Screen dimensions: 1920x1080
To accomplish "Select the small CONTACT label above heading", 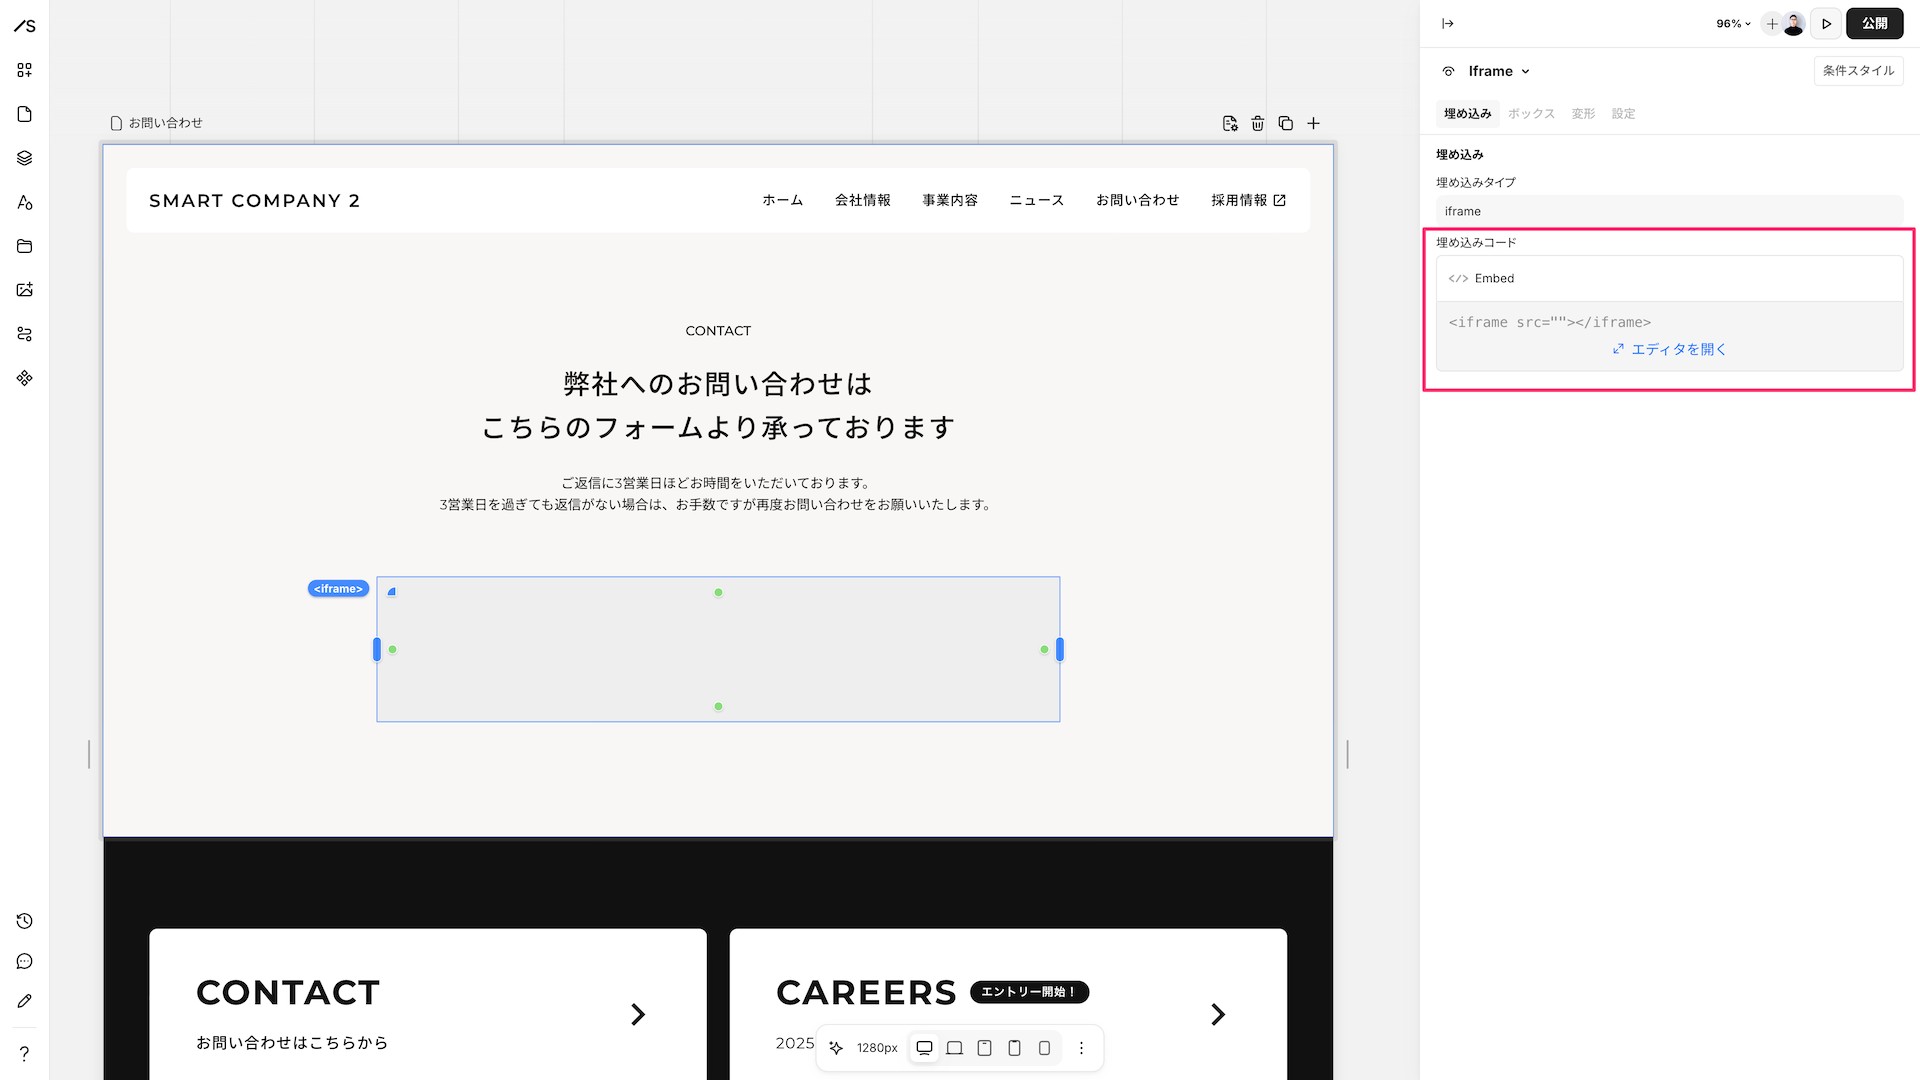I will [x=718, y=331].
